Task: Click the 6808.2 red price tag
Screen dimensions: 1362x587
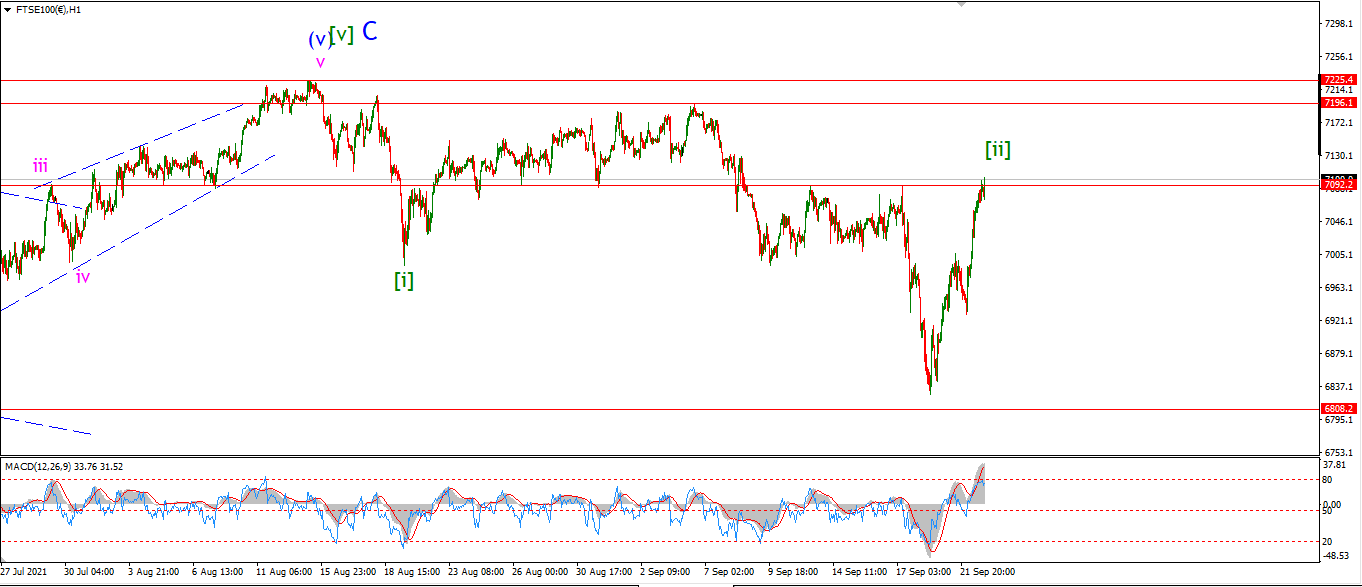Action: click(x=1338, y=409)
